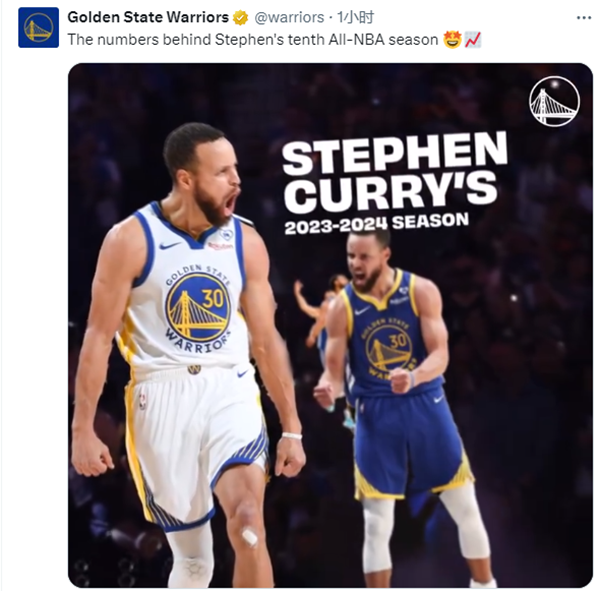Click the STEPHEN CURRY'S headline text

(394, 172)
